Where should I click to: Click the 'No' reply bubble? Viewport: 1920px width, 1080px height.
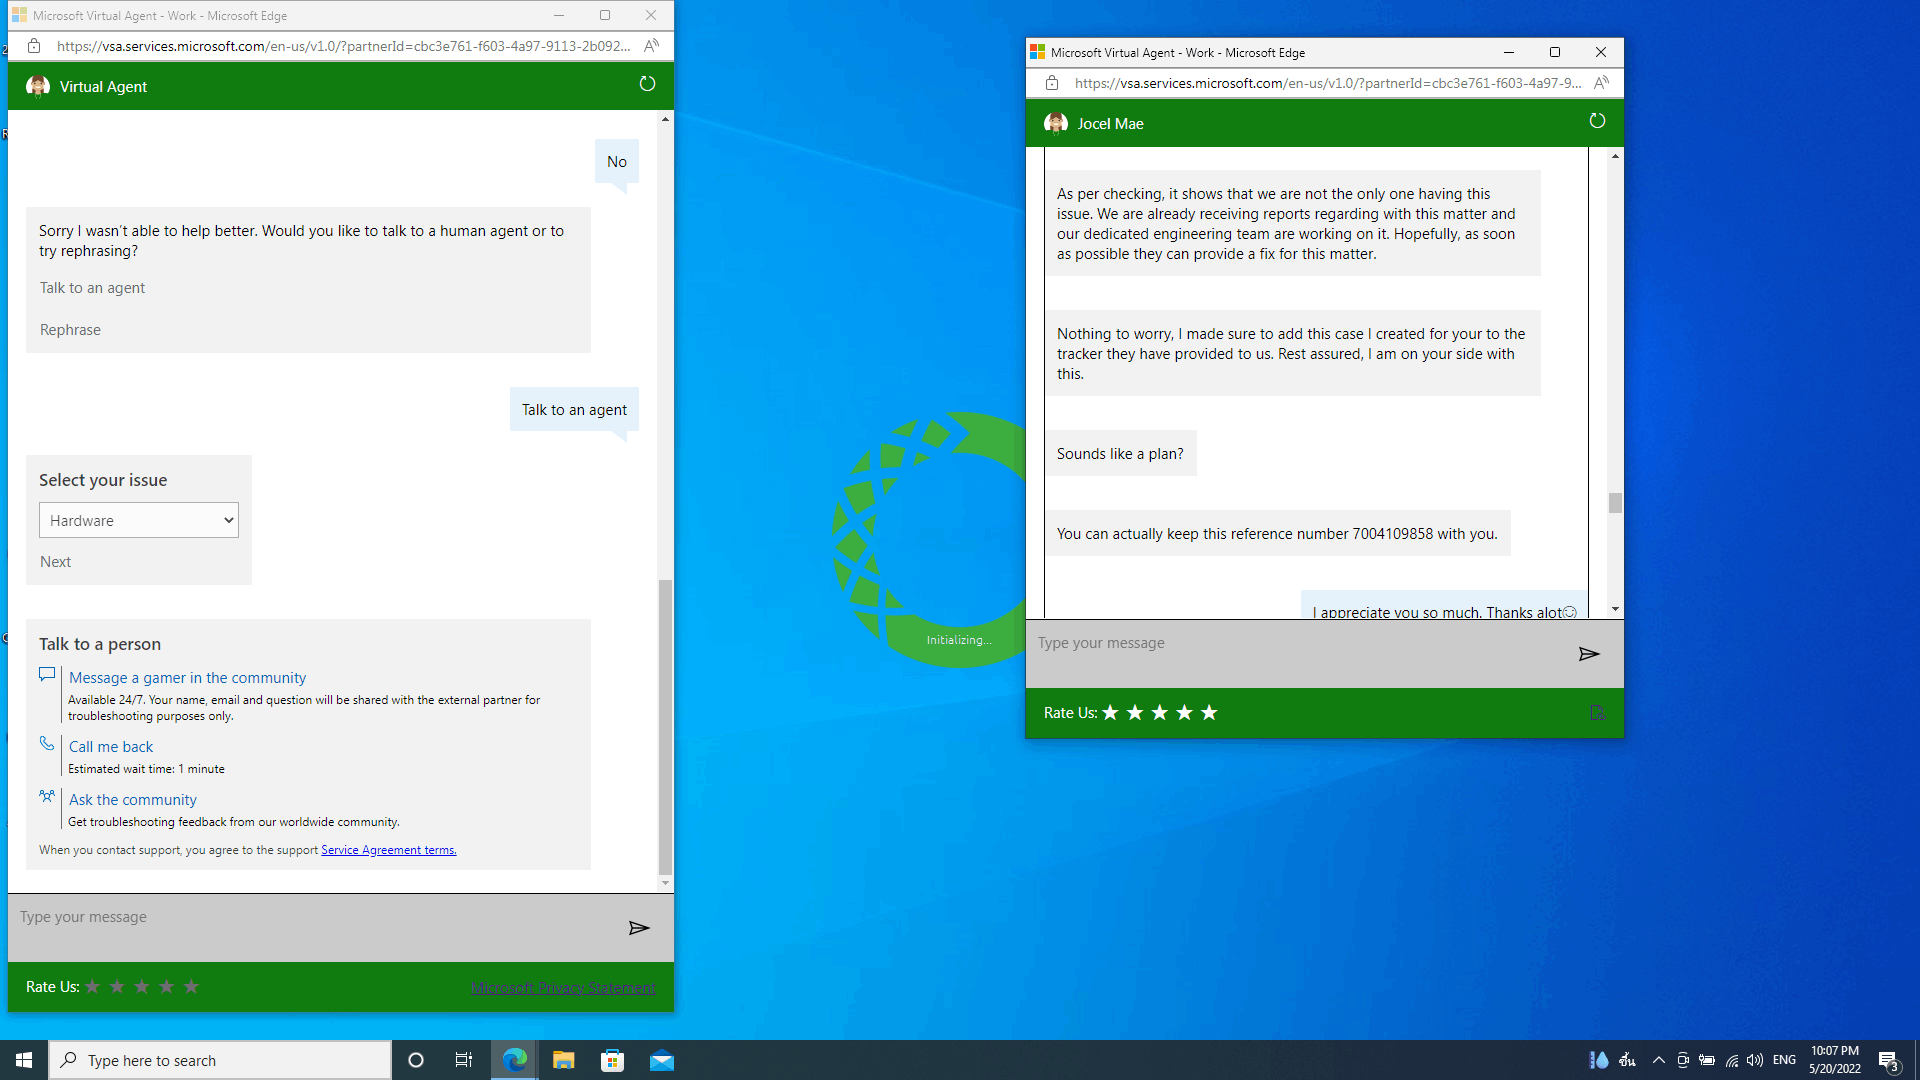617,162
